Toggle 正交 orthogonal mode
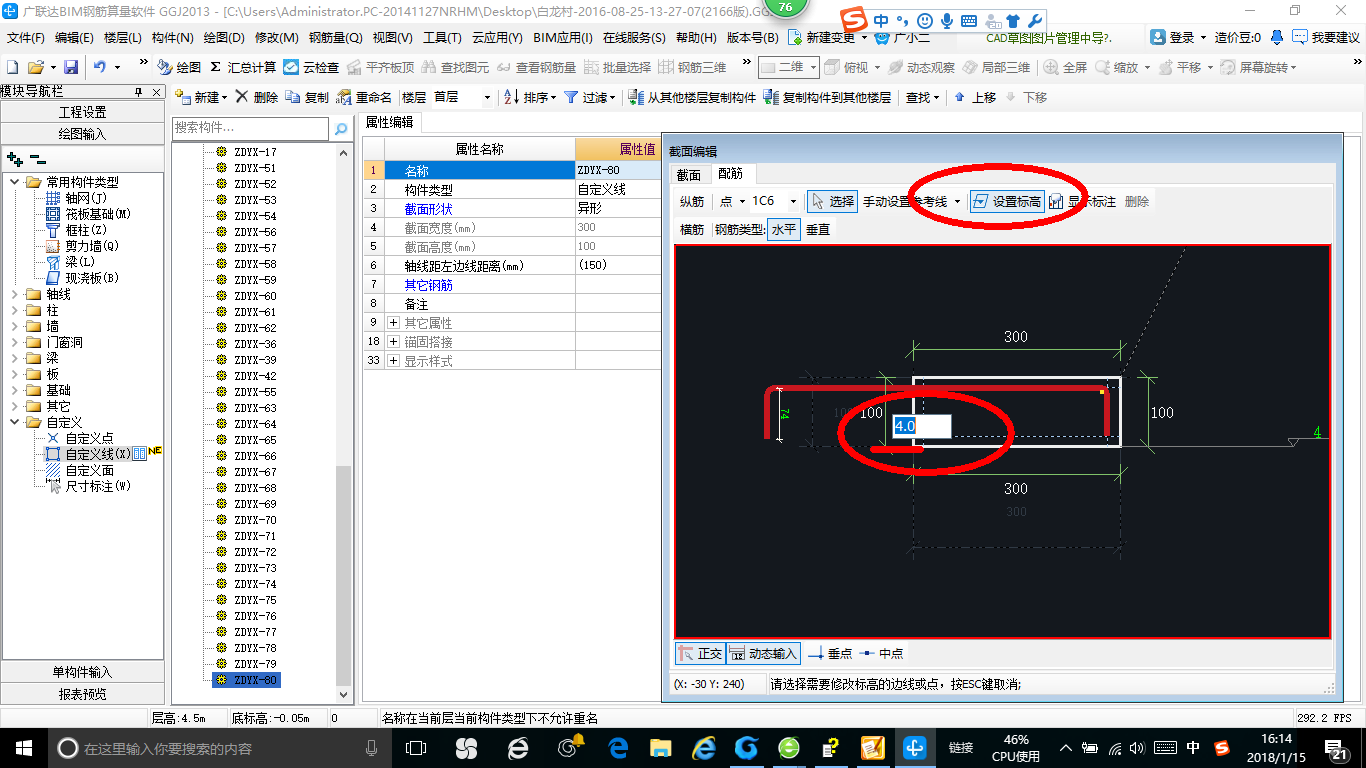Screen dimensions: 1366x768 (700, 653)
